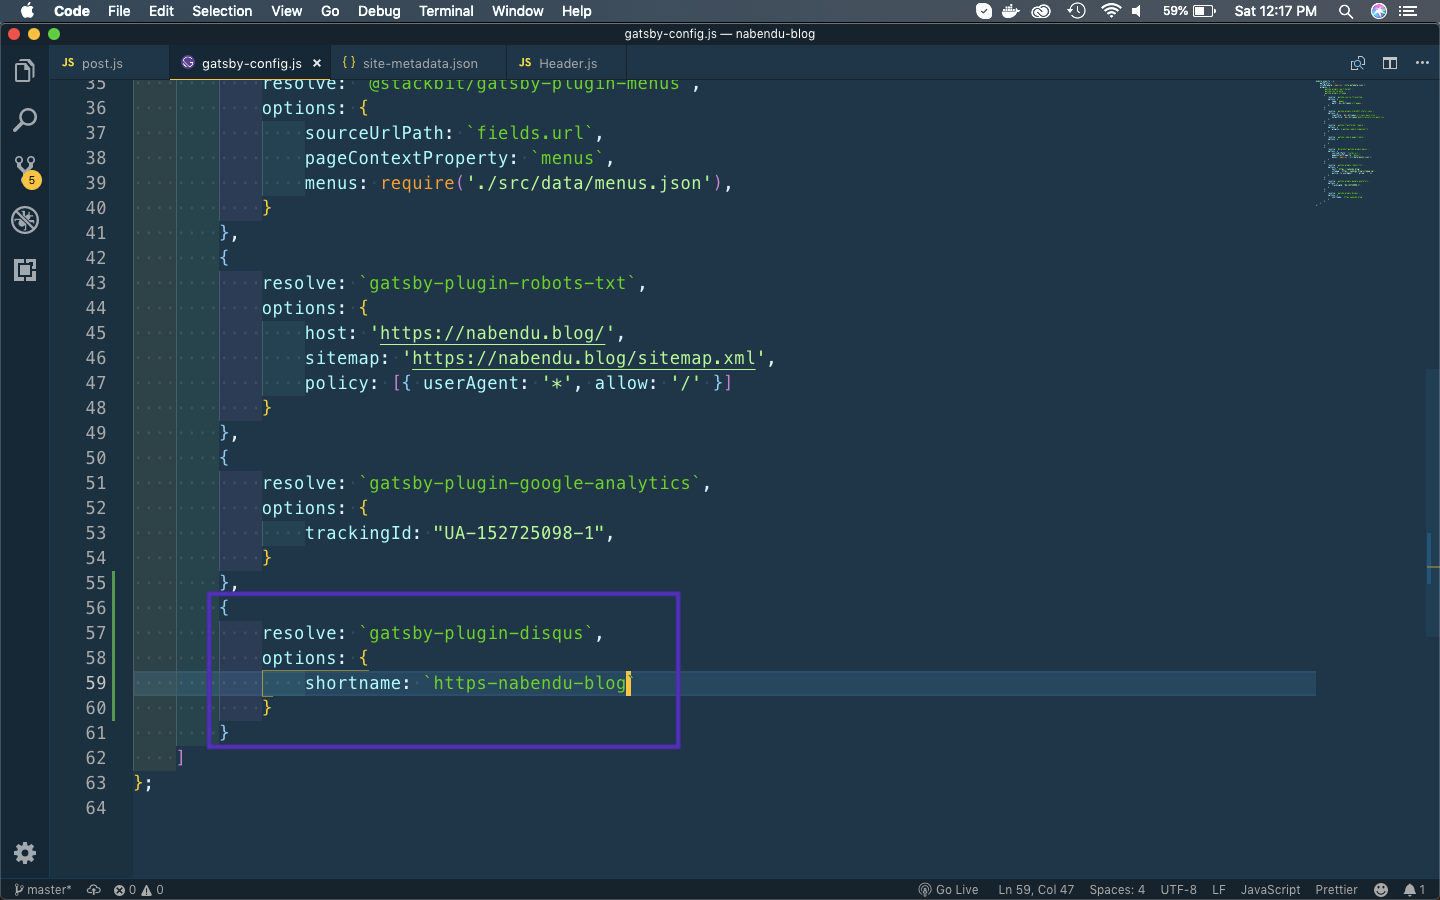
Task: Start Go Live server from status bar
Action: 948,890
